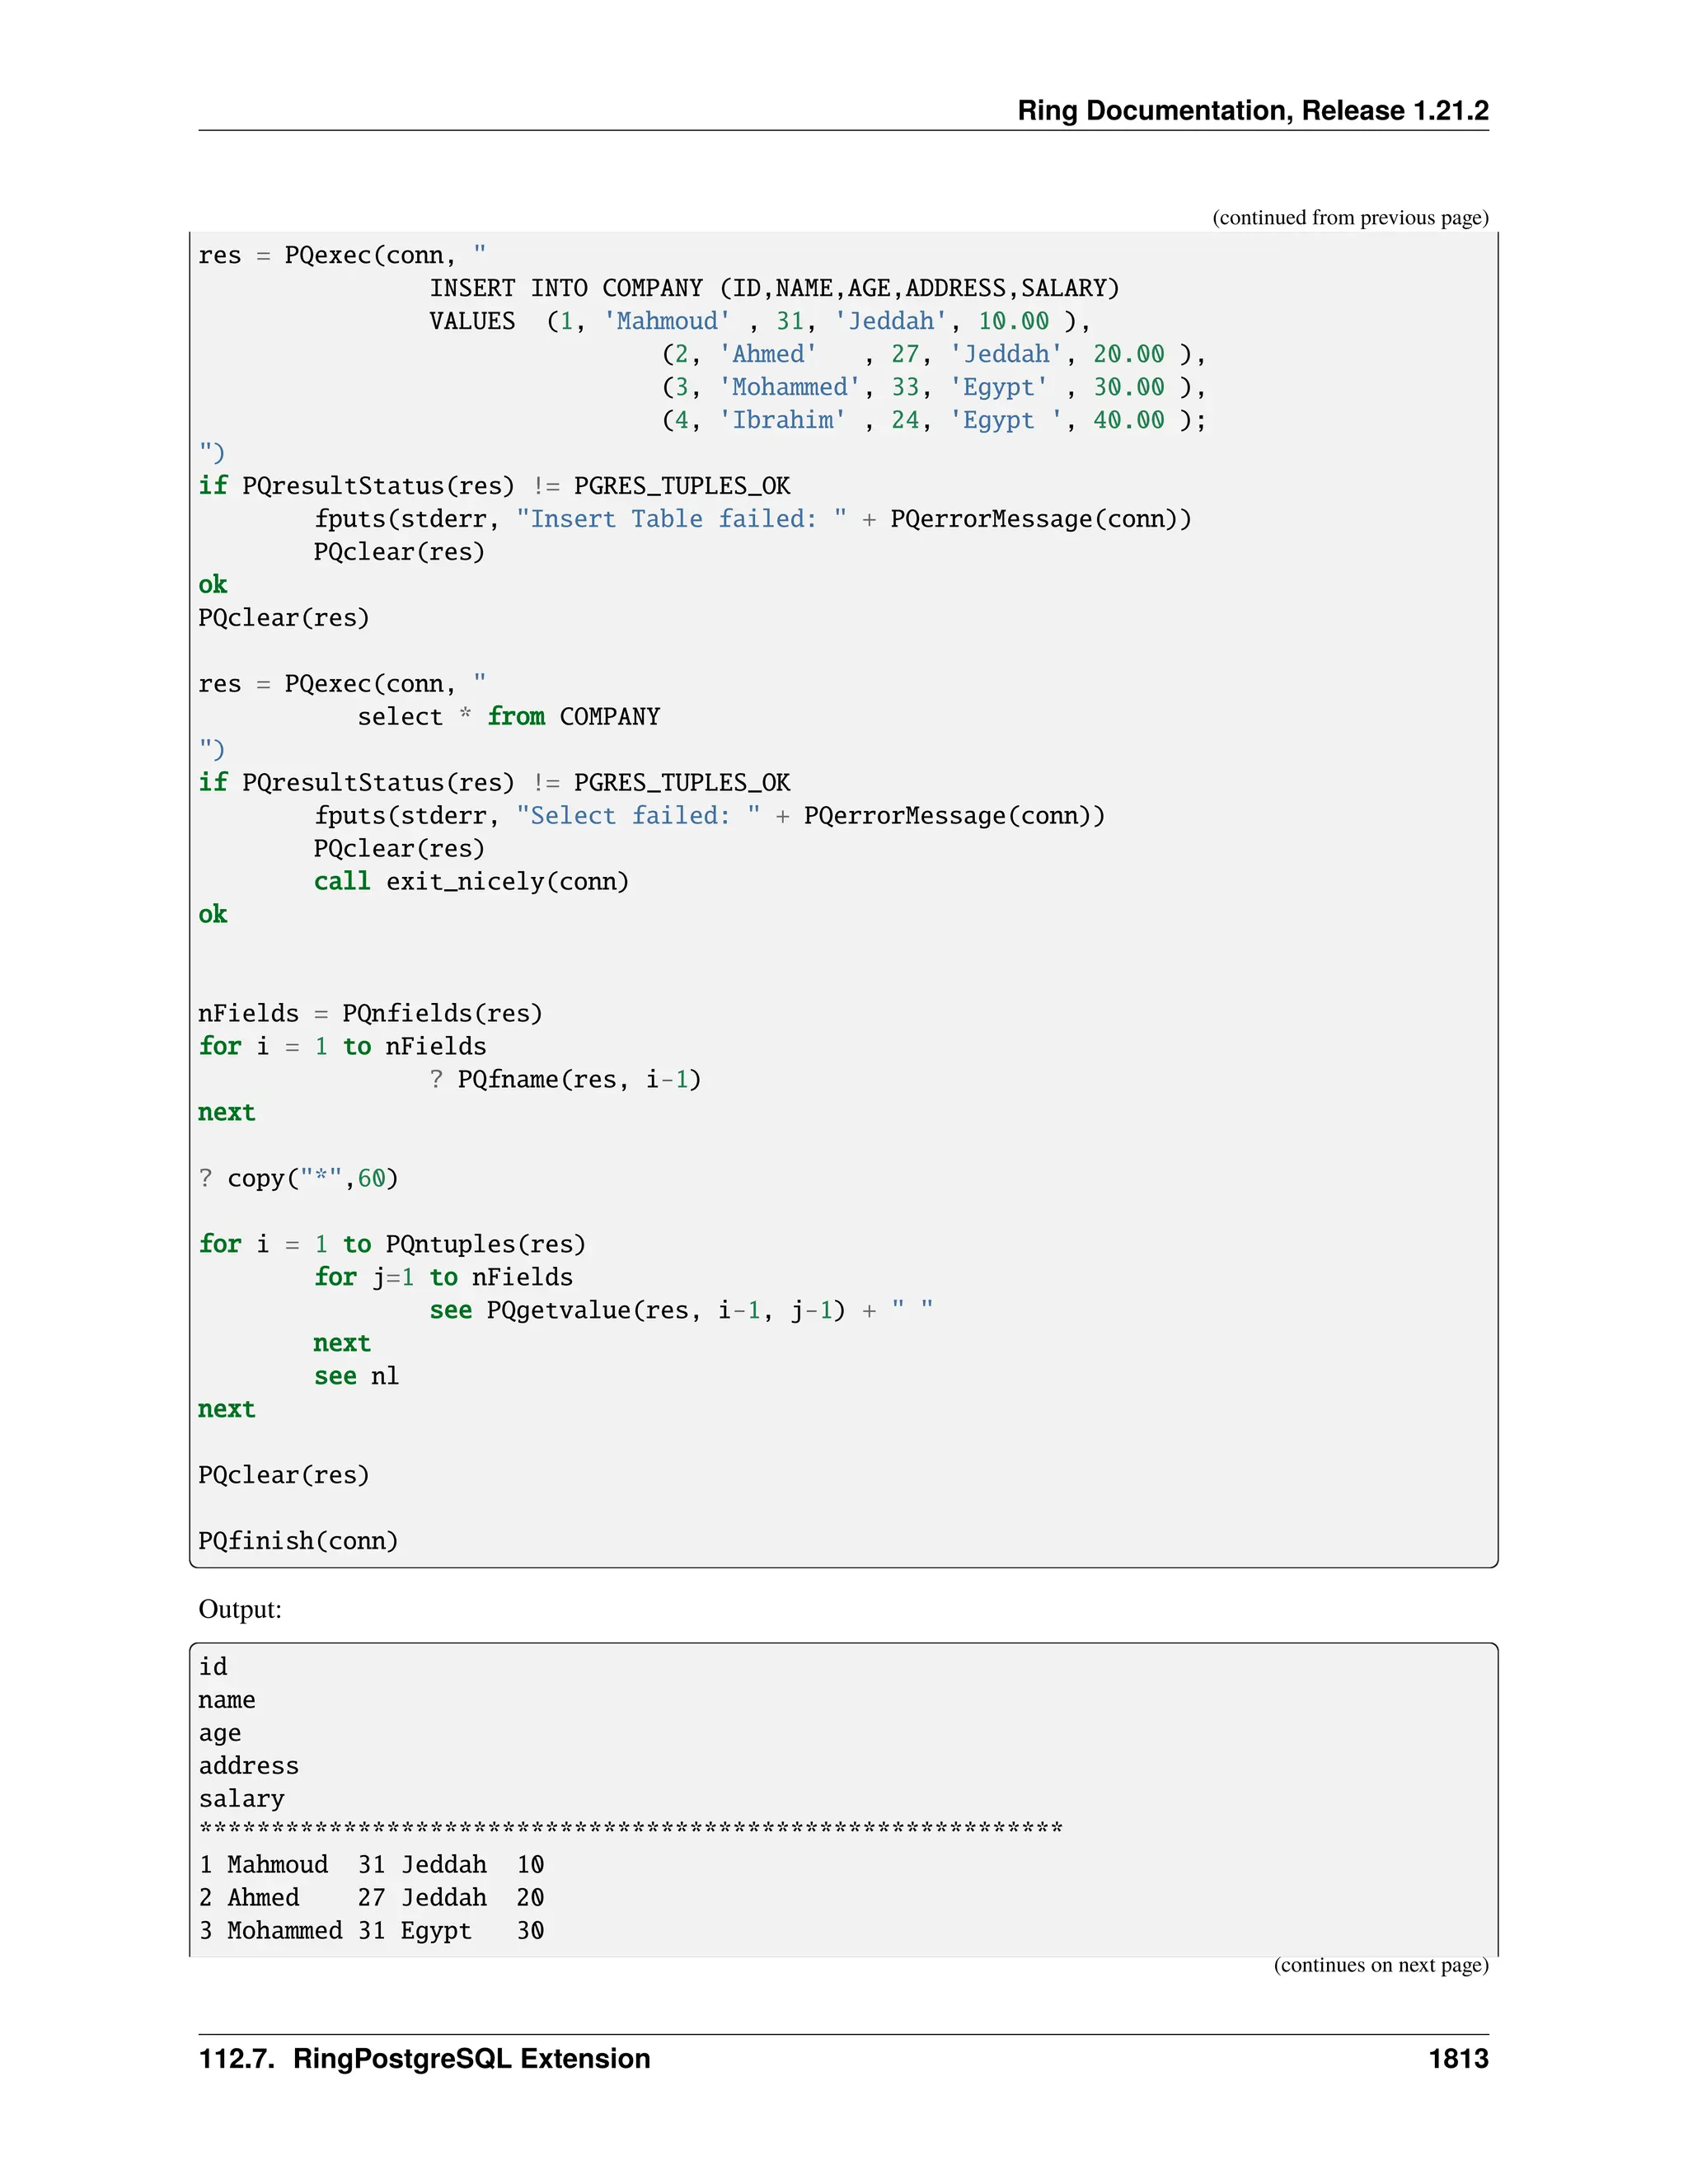
Task: Click the 'see nl' line
Action: (356, 1377)
